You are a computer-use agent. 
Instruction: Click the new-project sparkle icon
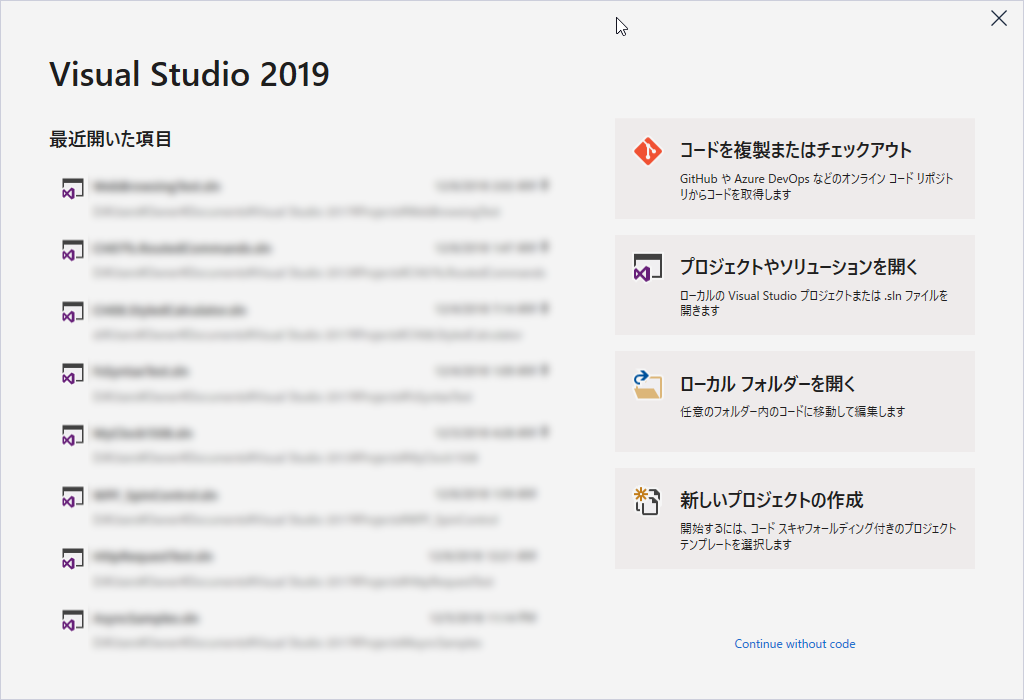(x=647, y=501)
